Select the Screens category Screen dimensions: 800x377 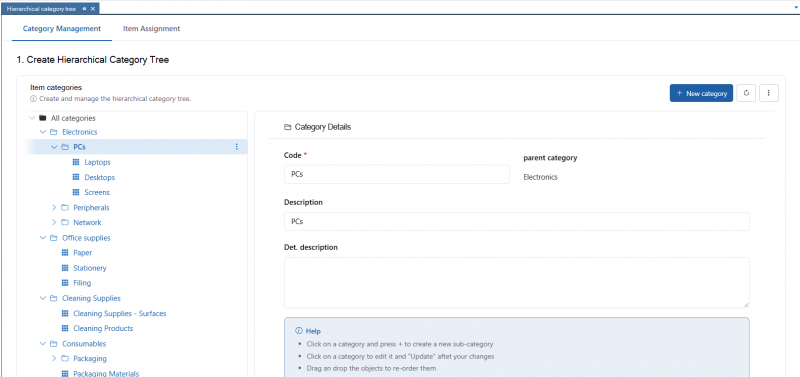point(97,192)
